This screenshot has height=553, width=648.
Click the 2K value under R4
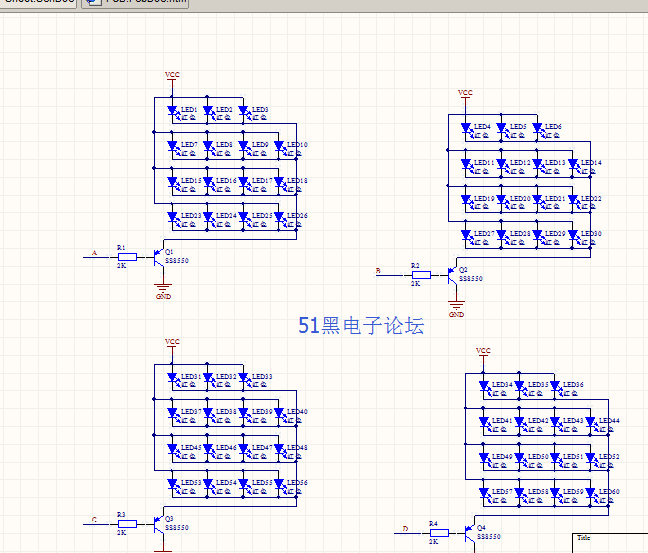click(x=434, y=541)
